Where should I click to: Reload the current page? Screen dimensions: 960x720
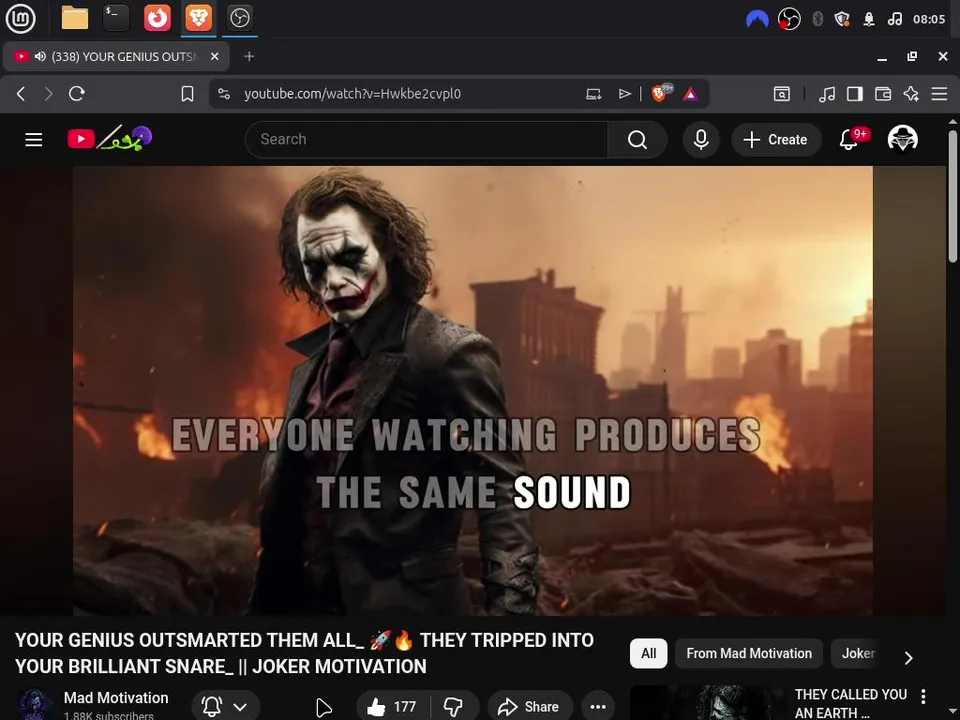coord(77,94)
